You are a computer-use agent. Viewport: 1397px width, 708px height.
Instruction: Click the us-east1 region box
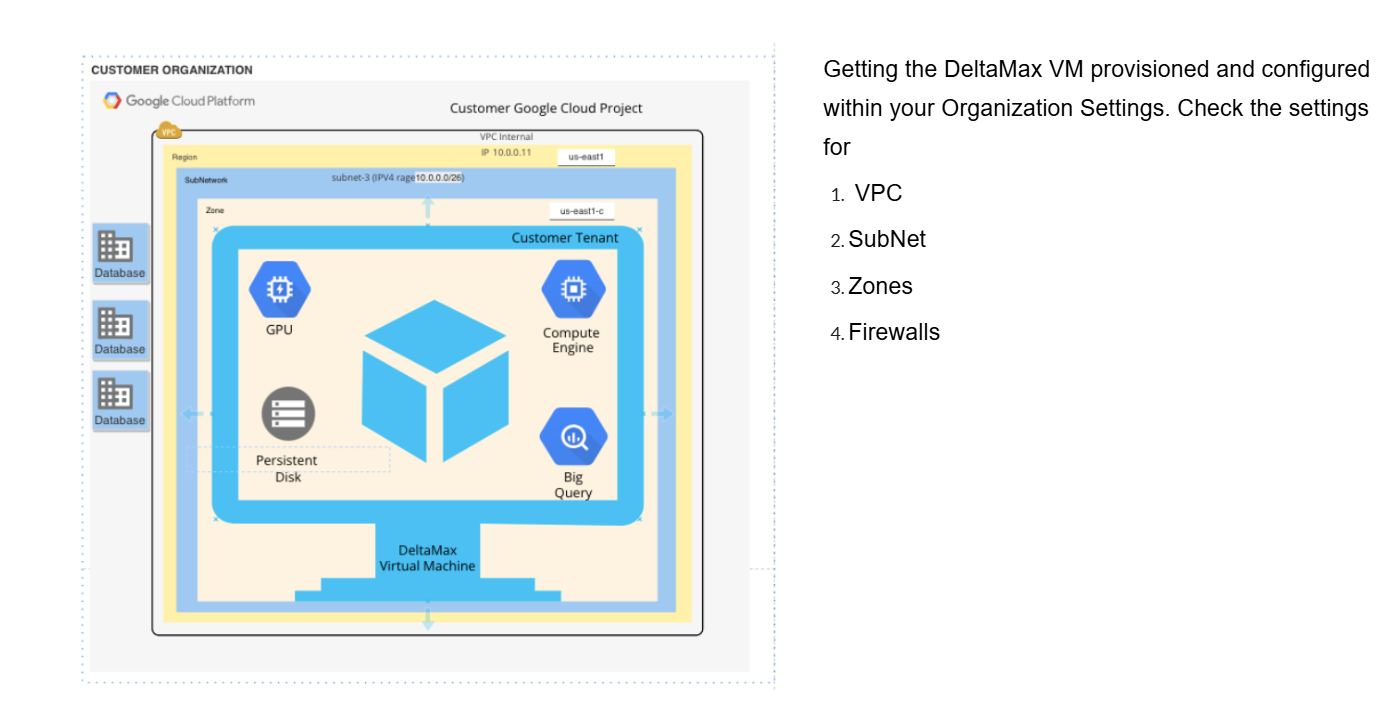coord(586,157)
